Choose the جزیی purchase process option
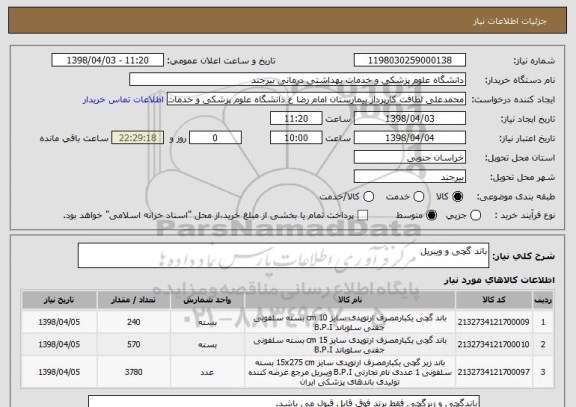The image size is (576, 407). (475, 215)
